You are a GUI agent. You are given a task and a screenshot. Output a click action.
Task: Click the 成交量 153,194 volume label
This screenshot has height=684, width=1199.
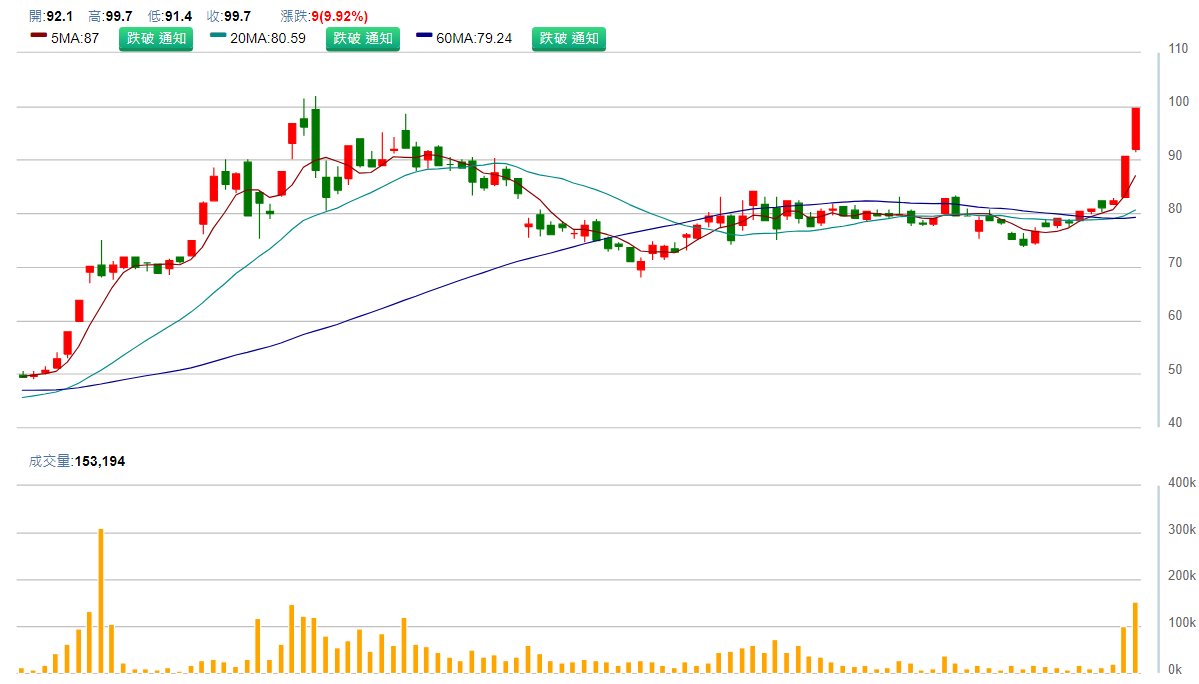pos(77,461)
